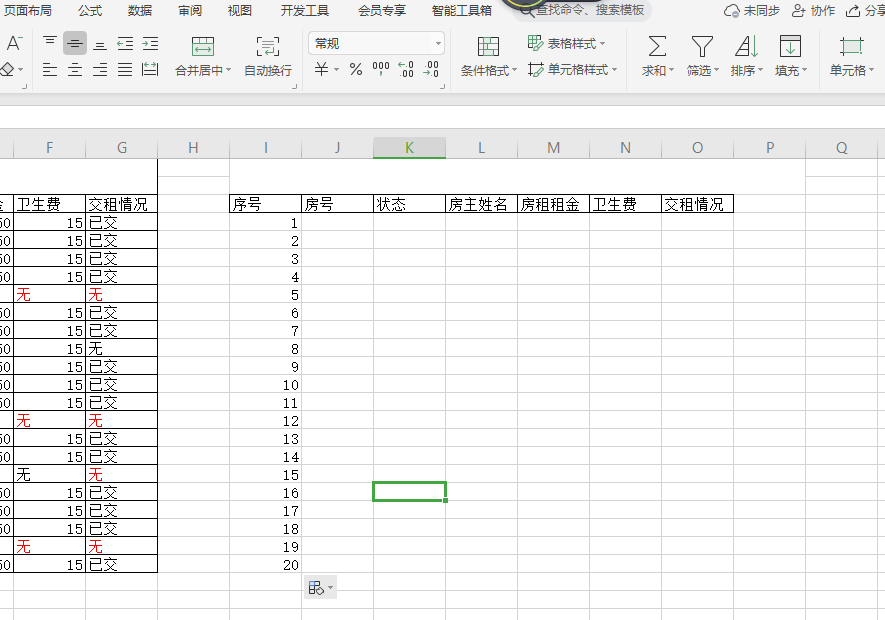Click the Not Synced (未同步) button
This screenshot has width=885, height=620.
coord(752,10)
